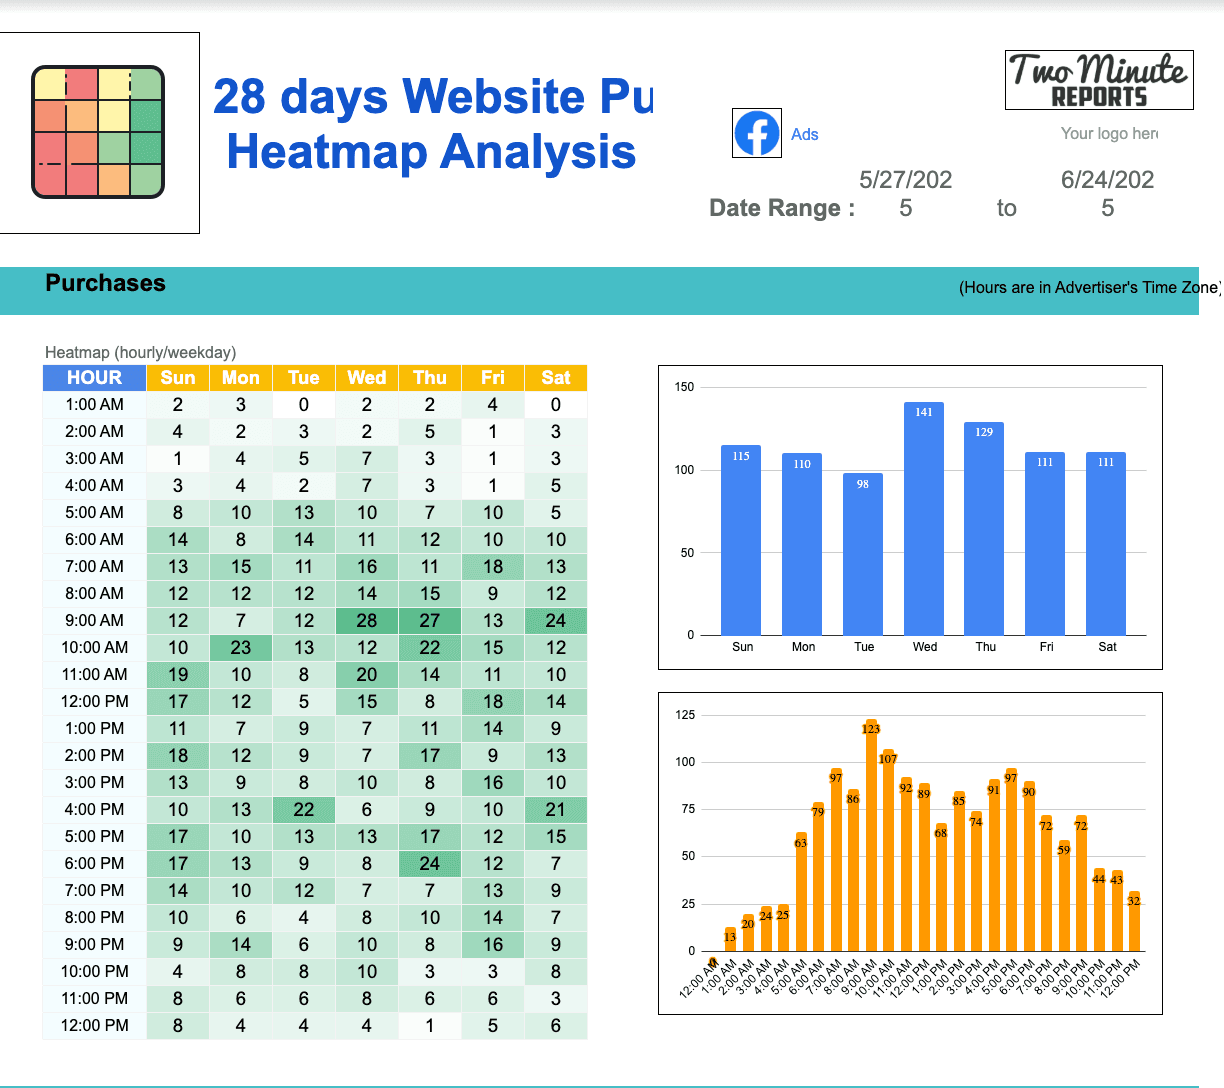
Task: Click the dark green cell showing 28
Action: coord(366,620)
